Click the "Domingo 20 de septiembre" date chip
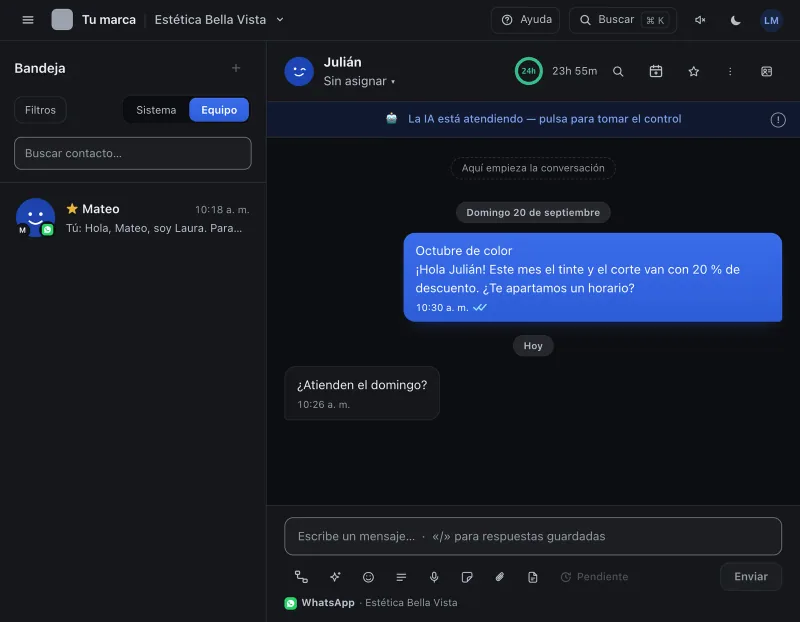The width and height of the screenshot is (800, 622). 533,212
